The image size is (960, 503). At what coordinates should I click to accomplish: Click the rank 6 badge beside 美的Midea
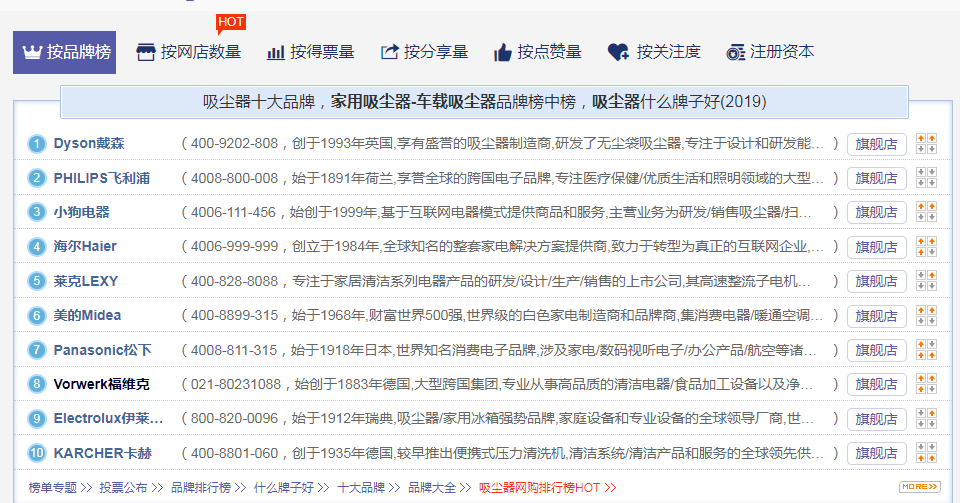tap(37, 316)
